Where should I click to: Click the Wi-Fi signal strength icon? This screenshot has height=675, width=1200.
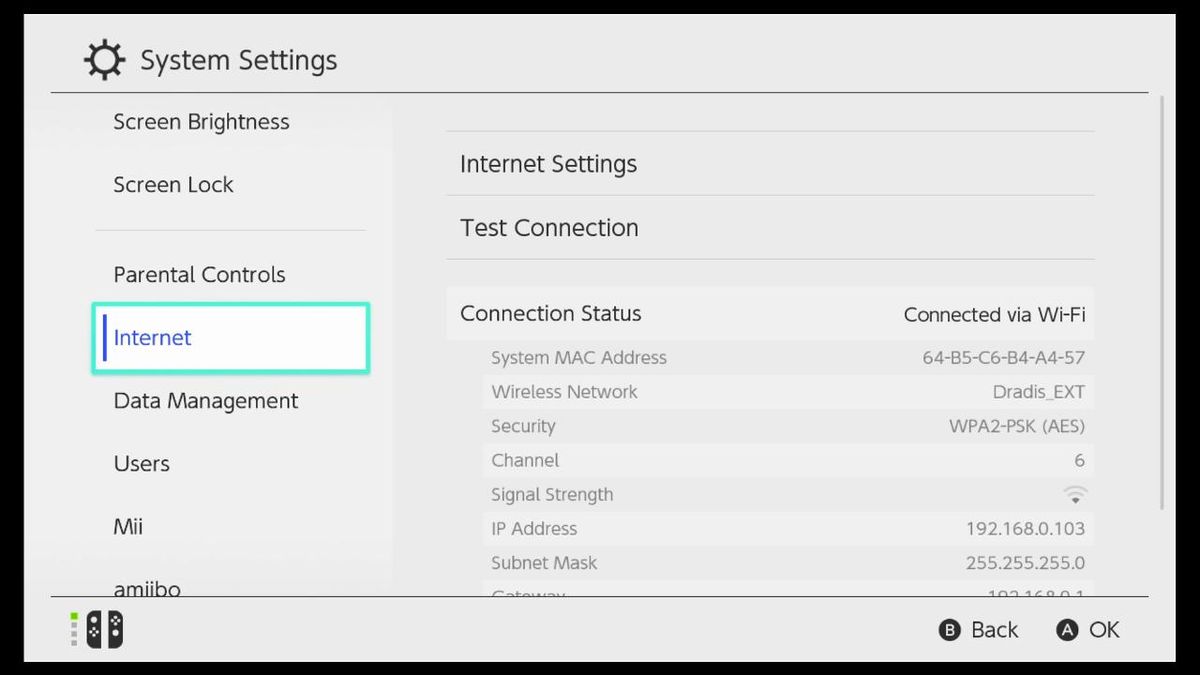1074,493
